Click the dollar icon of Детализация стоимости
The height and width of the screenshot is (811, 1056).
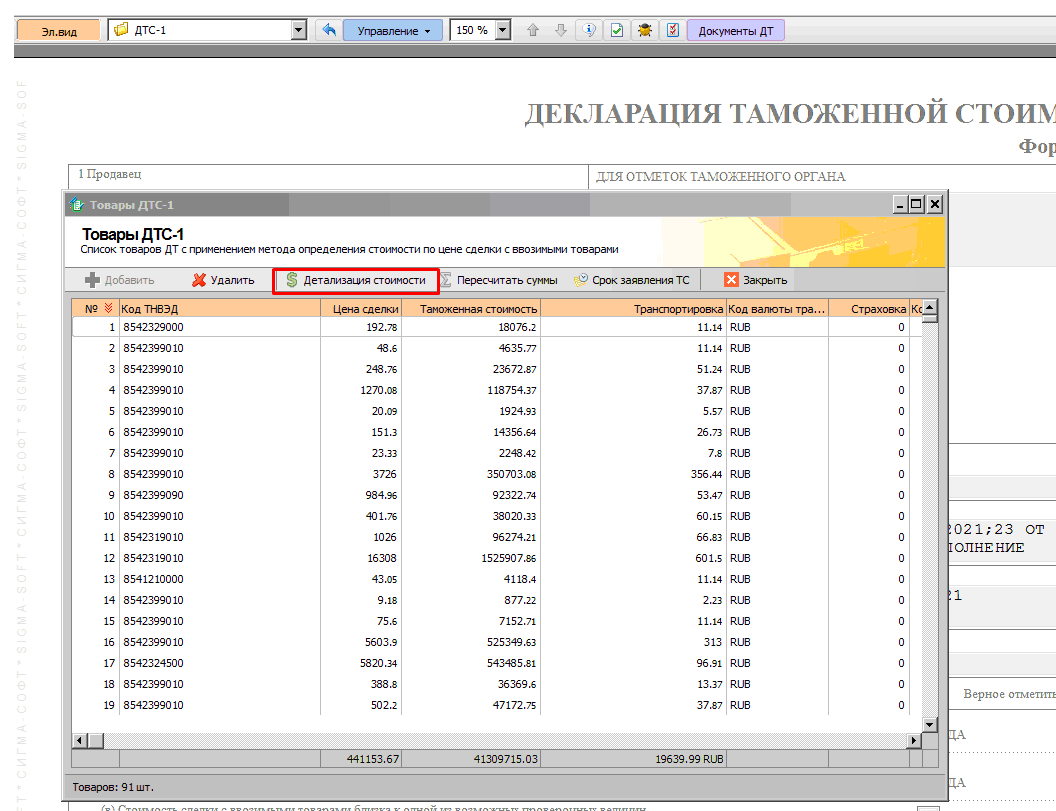pyautogui.click(x=292, y=280)
